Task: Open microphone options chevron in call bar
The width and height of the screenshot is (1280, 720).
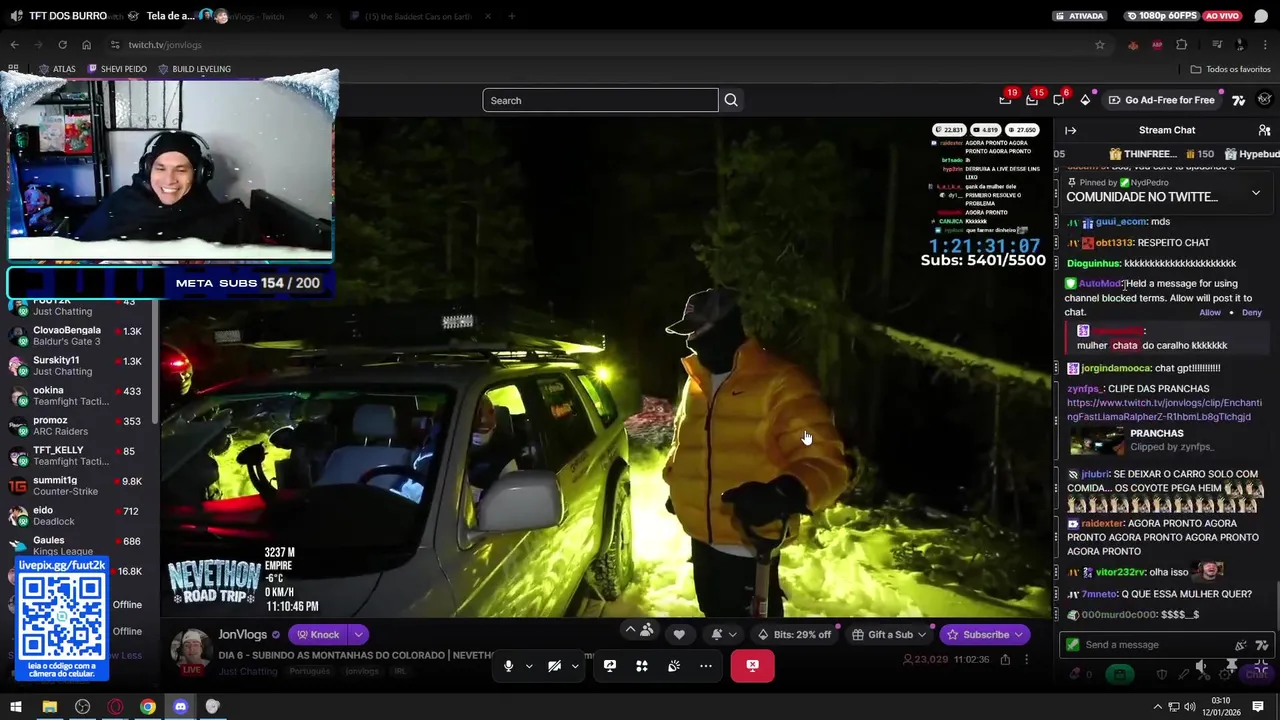Action: pos(529,666)
